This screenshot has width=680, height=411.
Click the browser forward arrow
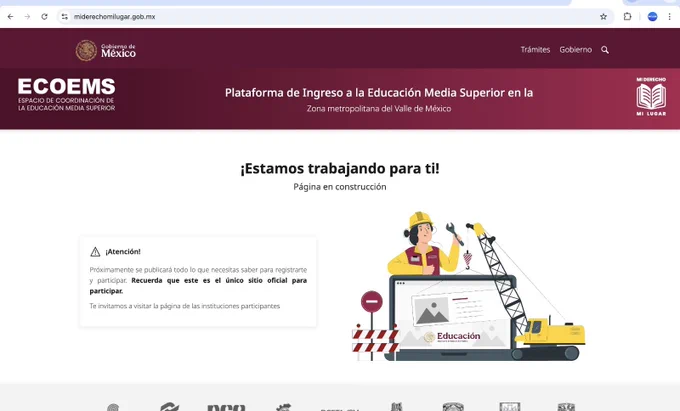[x=27, y=16]
